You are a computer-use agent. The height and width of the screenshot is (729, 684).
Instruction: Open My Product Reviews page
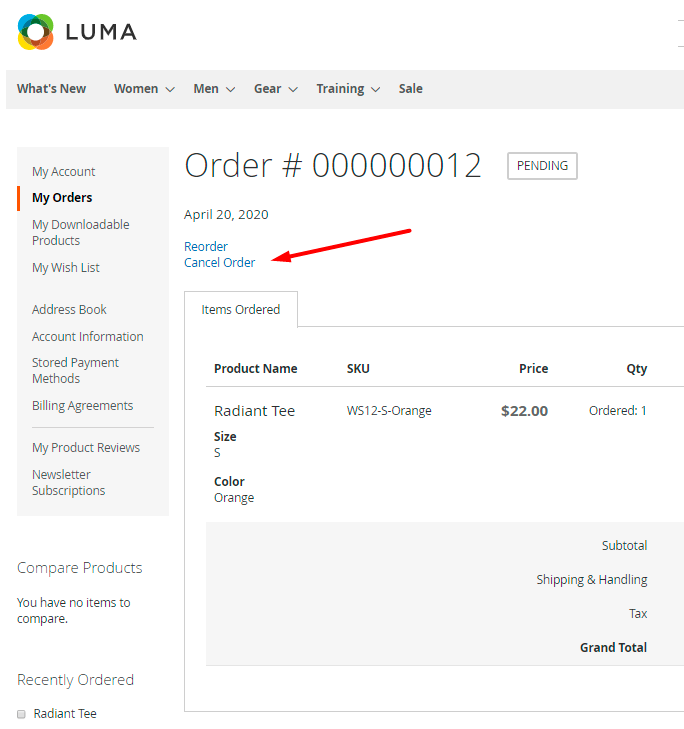(x=86, y=448)
